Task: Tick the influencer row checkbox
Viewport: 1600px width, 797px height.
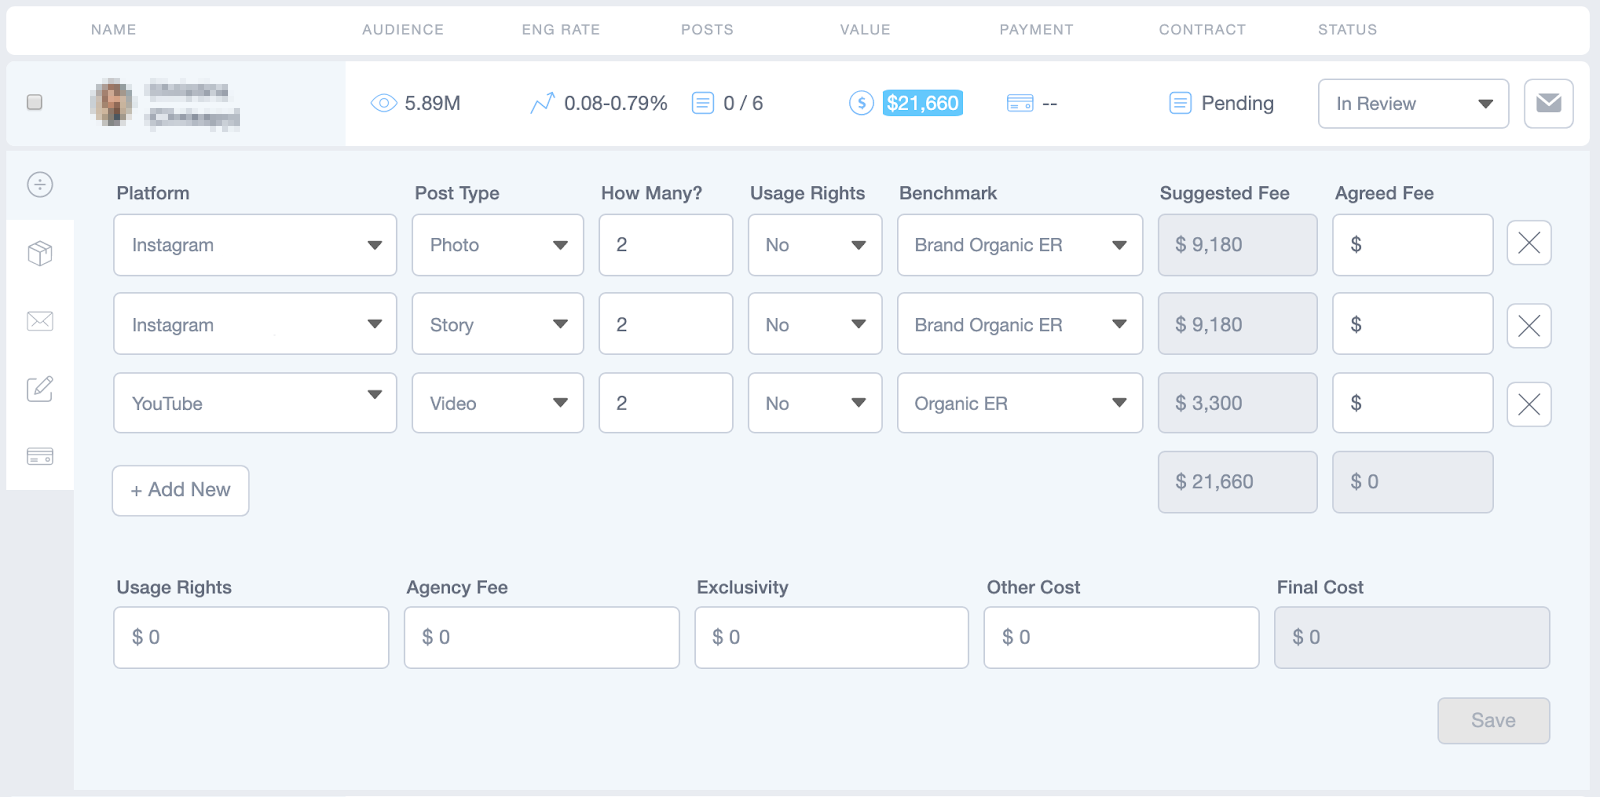Action: pos(35,102)
